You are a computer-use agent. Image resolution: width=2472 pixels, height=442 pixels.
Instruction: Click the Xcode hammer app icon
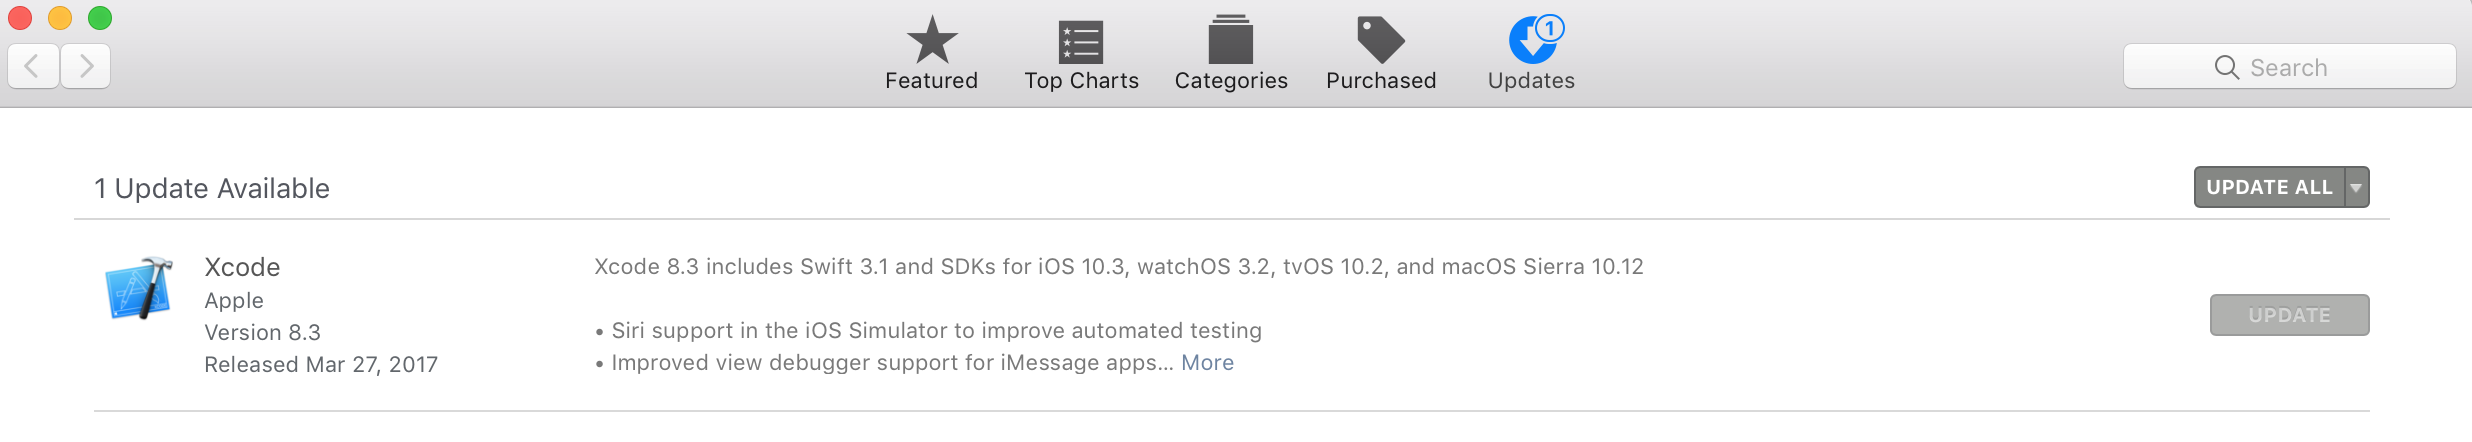139,288
